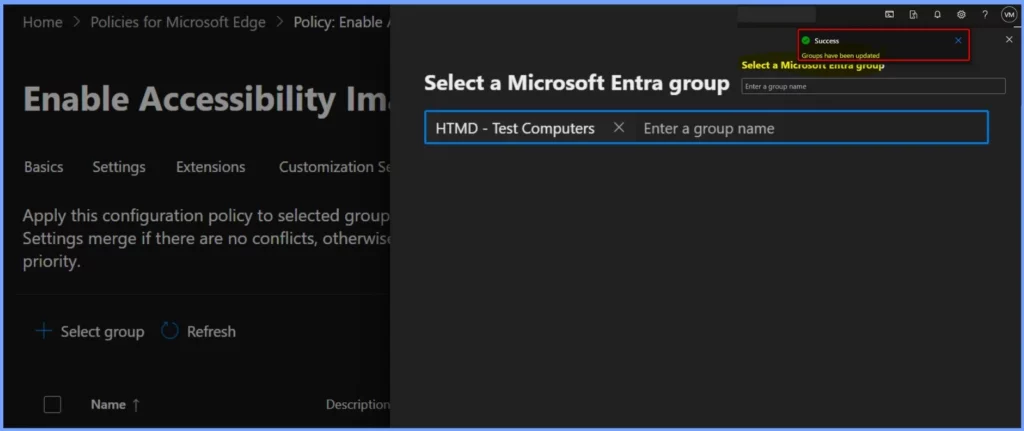
Task: Focus the small Enter a group name field
Action: coord(873,86)
